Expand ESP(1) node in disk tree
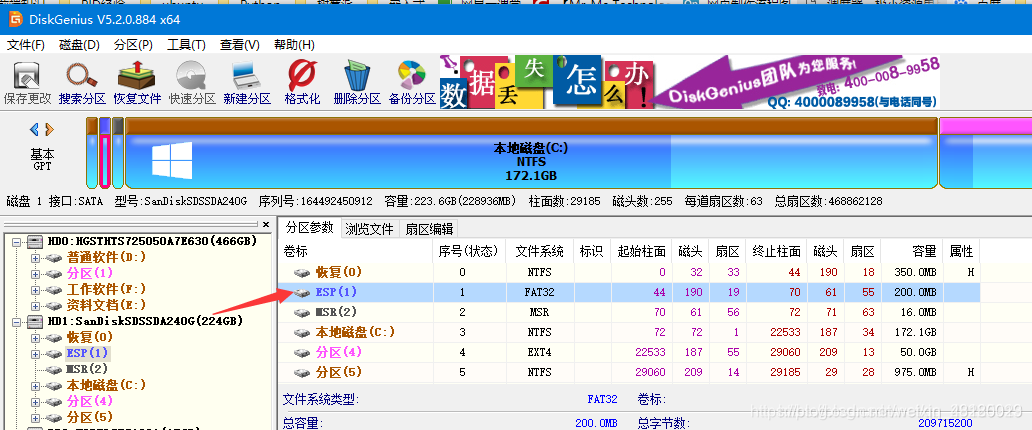1032x430 pixels. pyautogui.click(x=36, y=354)
